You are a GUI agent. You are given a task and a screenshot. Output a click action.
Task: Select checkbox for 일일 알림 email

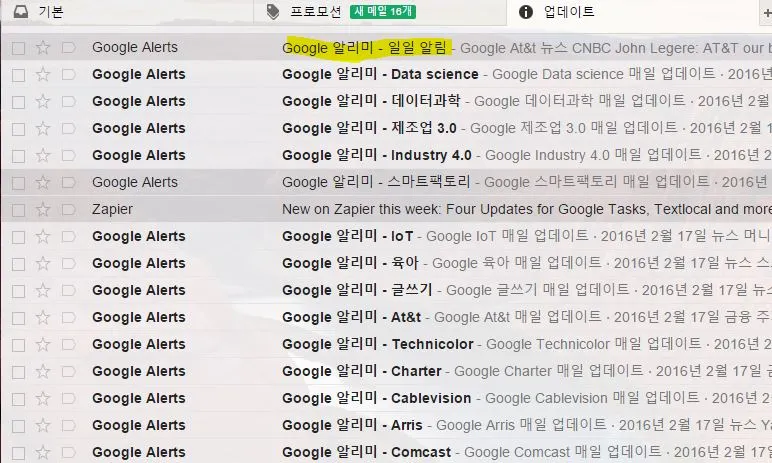click(x=19, y=48)
